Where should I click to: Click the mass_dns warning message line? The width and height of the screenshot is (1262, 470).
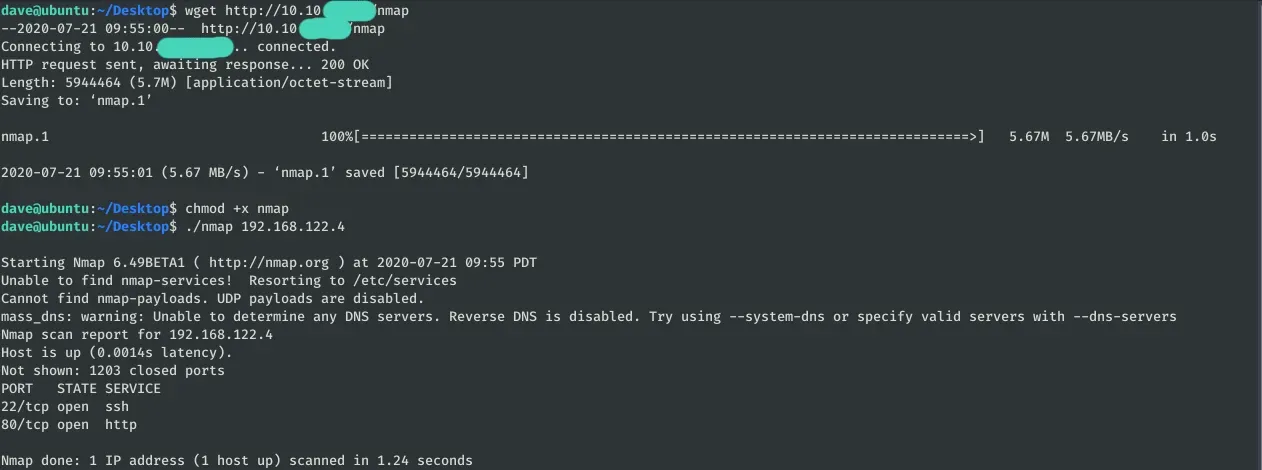(588, 316)
